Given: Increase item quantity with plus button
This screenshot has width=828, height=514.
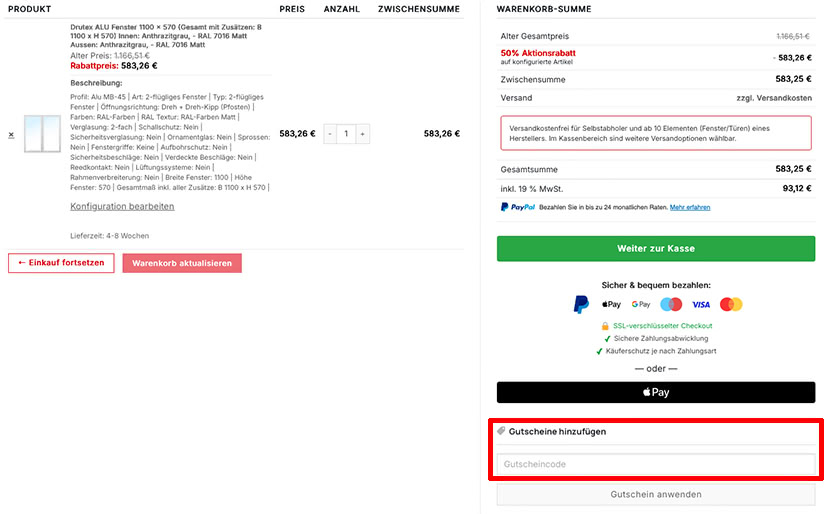Looking at the screenshot, I should (363, 134).
